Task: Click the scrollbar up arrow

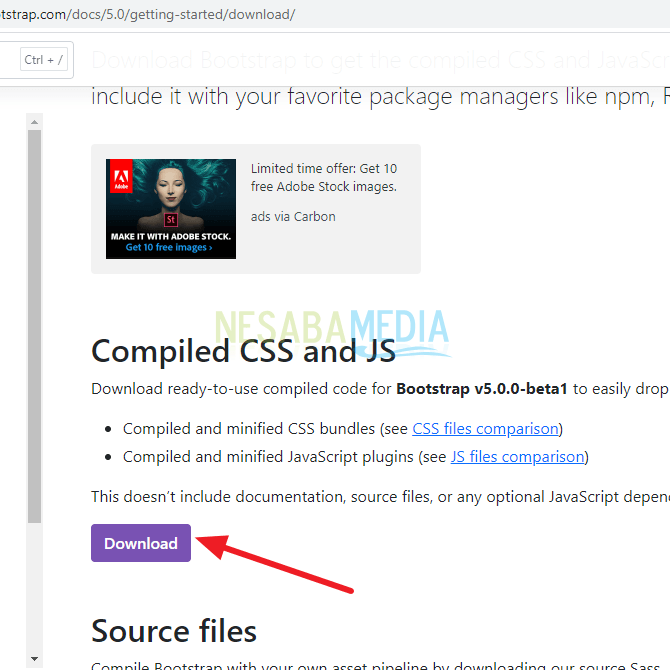Action: click(34, 122)
